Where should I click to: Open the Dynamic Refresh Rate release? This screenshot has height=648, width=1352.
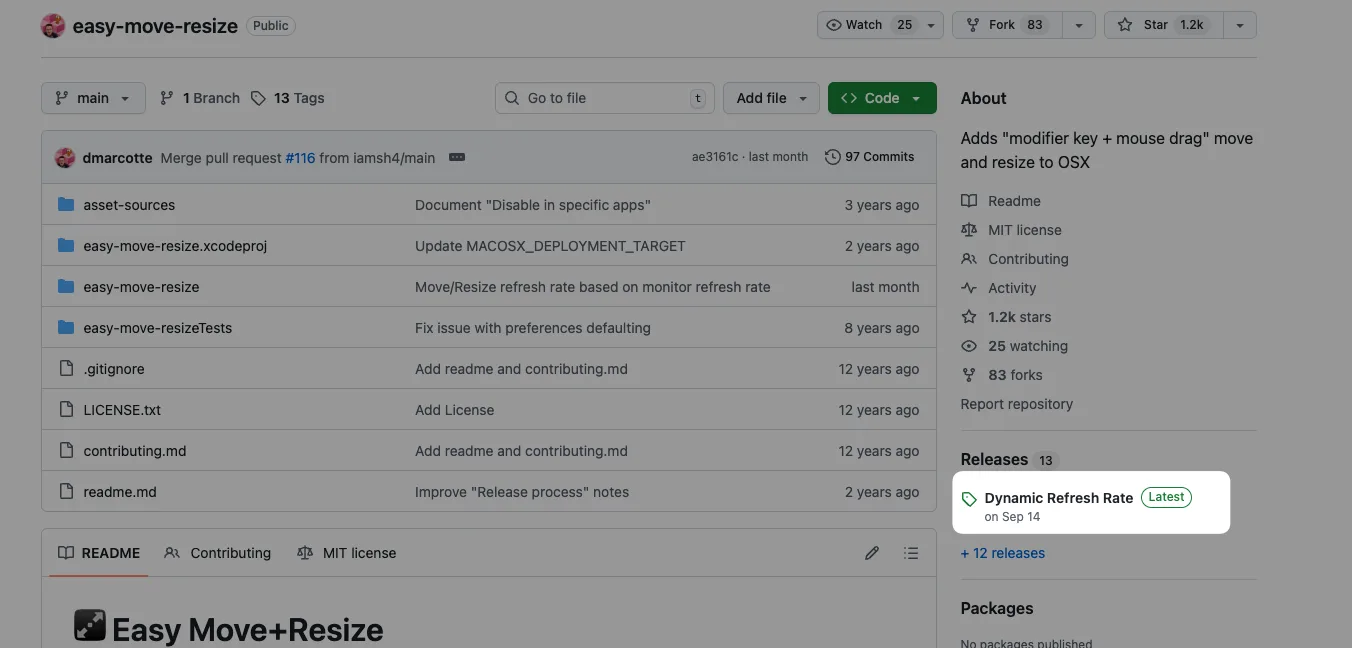(1059, 498)
